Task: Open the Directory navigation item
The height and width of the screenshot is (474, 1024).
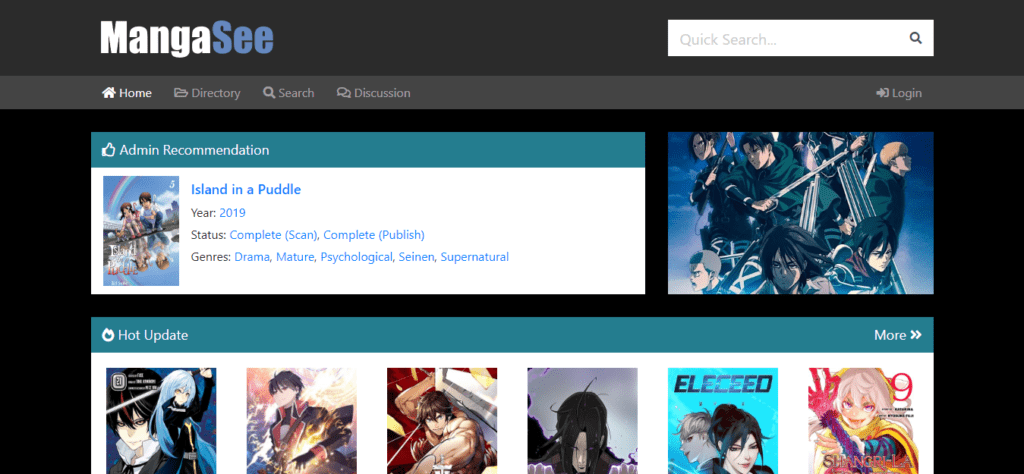Action: tap(207, 93)
